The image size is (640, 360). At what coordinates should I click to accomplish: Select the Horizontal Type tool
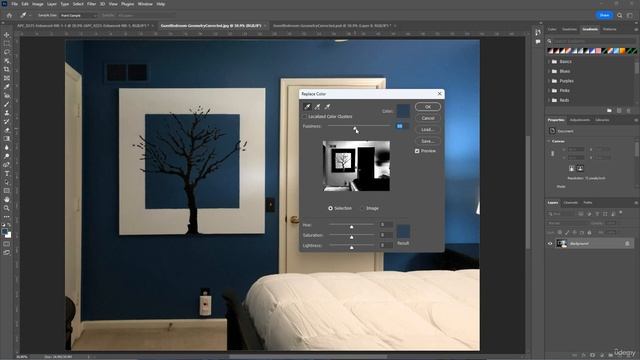pyautogui.click(x=7, y=173)
